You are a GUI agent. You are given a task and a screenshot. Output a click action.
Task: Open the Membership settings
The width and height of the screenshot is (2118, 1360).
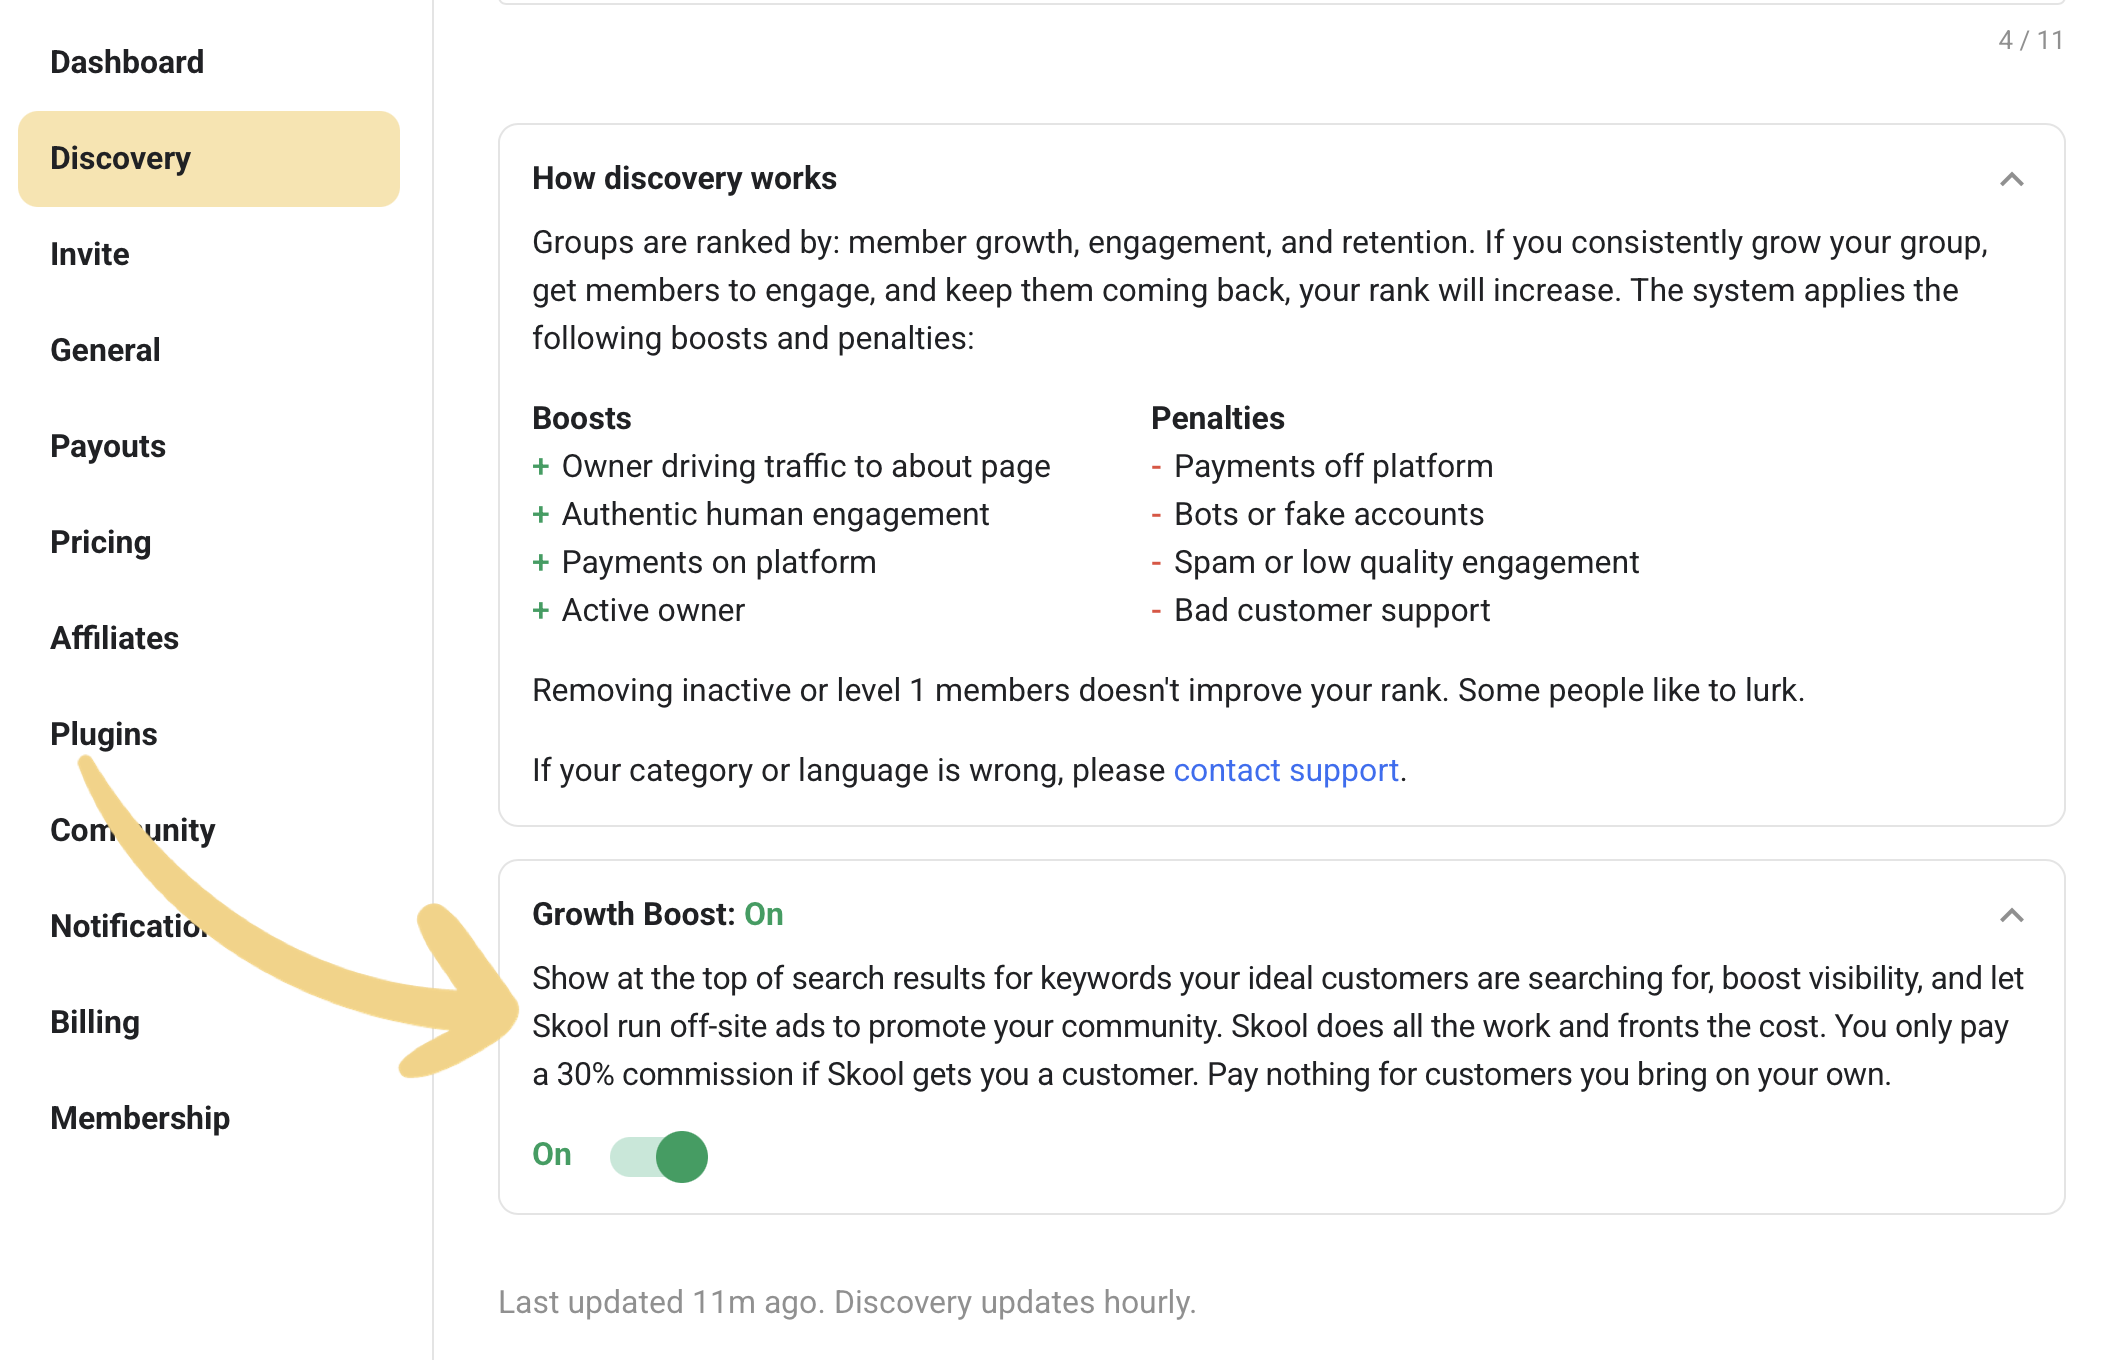click(x=140, y=1118)
